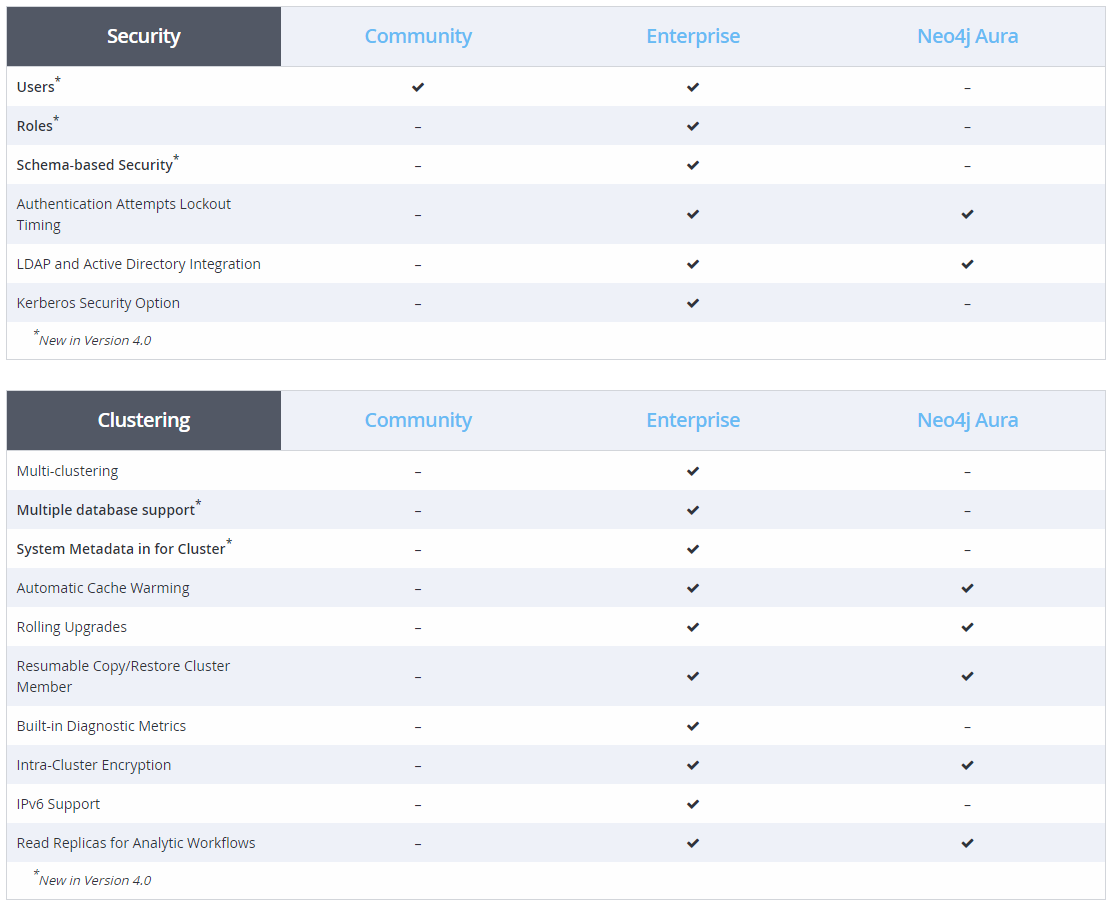Select Enterprise checkmark for Intra-Cluster Encryption

click(x=693, y=764)
